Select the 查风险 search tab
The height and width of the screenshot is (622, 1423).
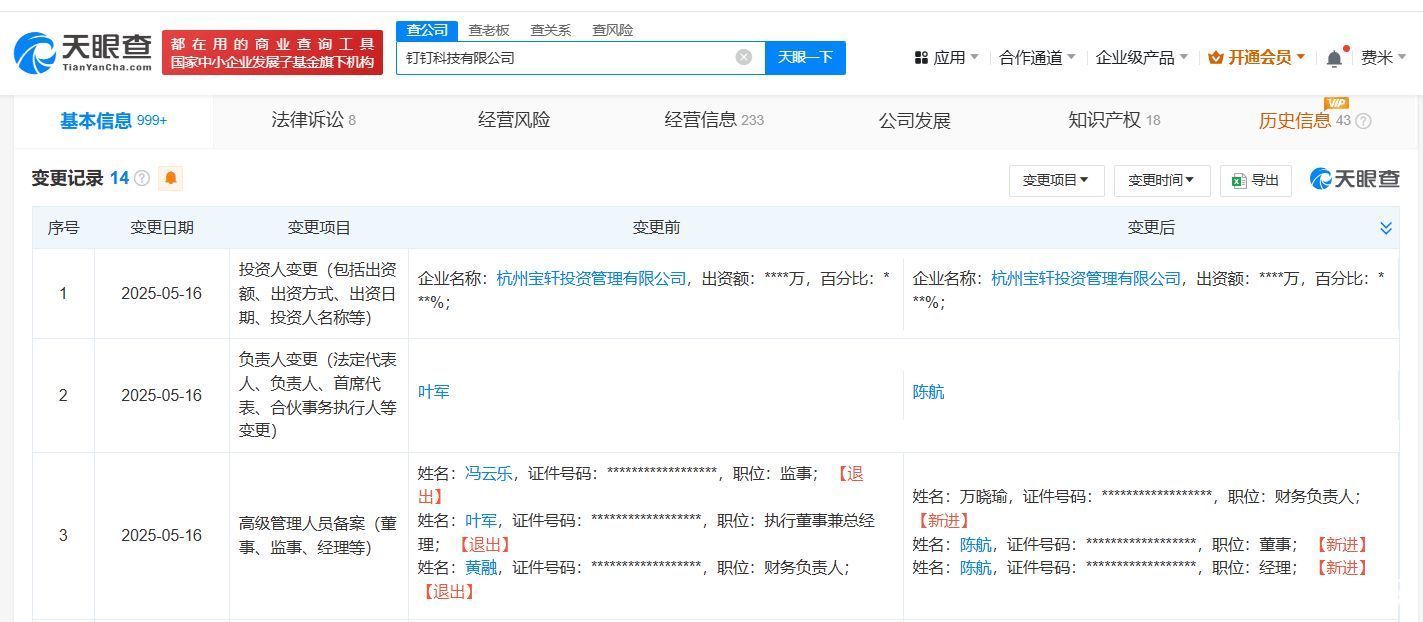click(612, 30)
